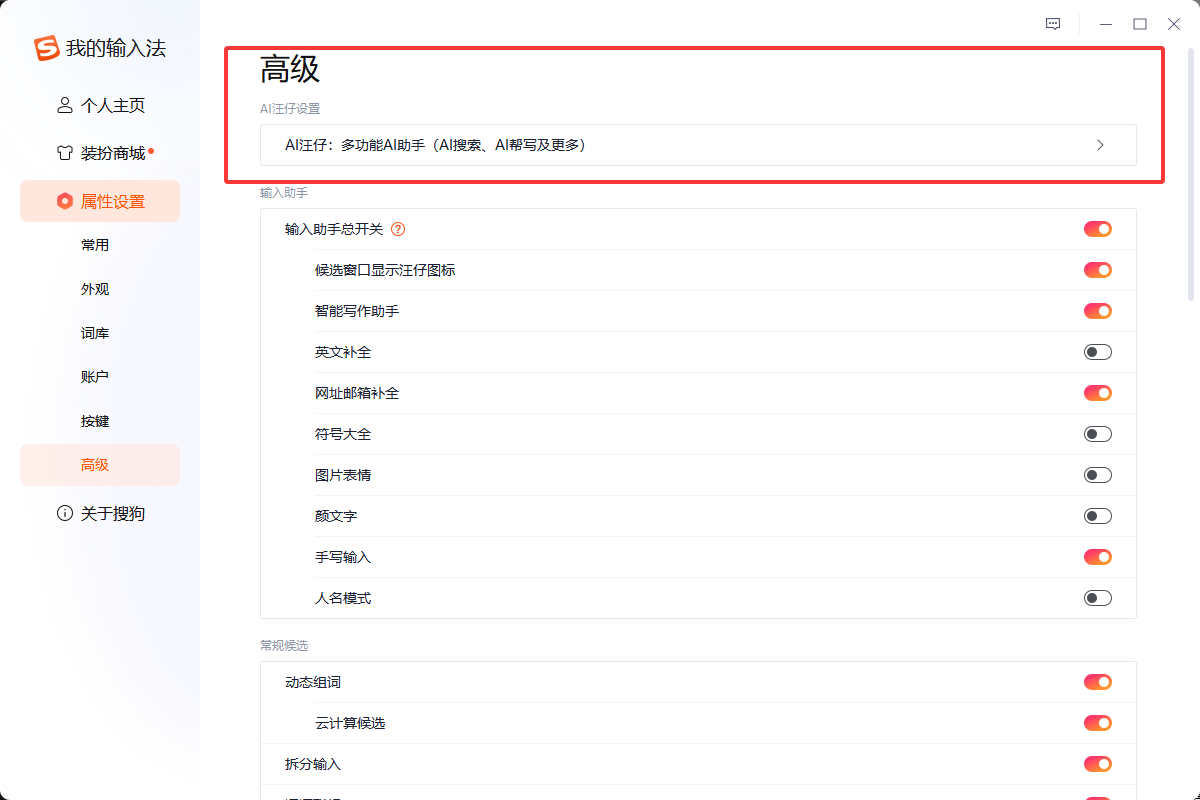Turn on the 符号大全 switch

[1097, 434]
